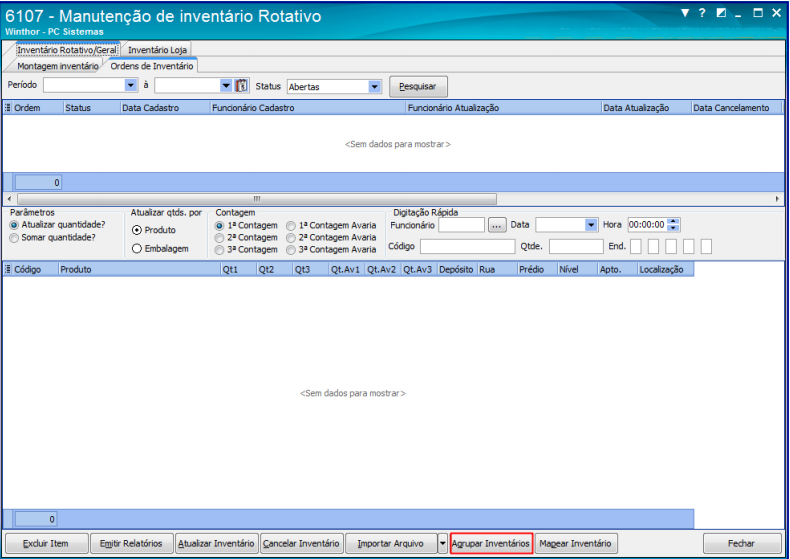Click the title bar down-triangle menu icon
Viewport: 790px width, 559px height.
click(x=685, y=13)
